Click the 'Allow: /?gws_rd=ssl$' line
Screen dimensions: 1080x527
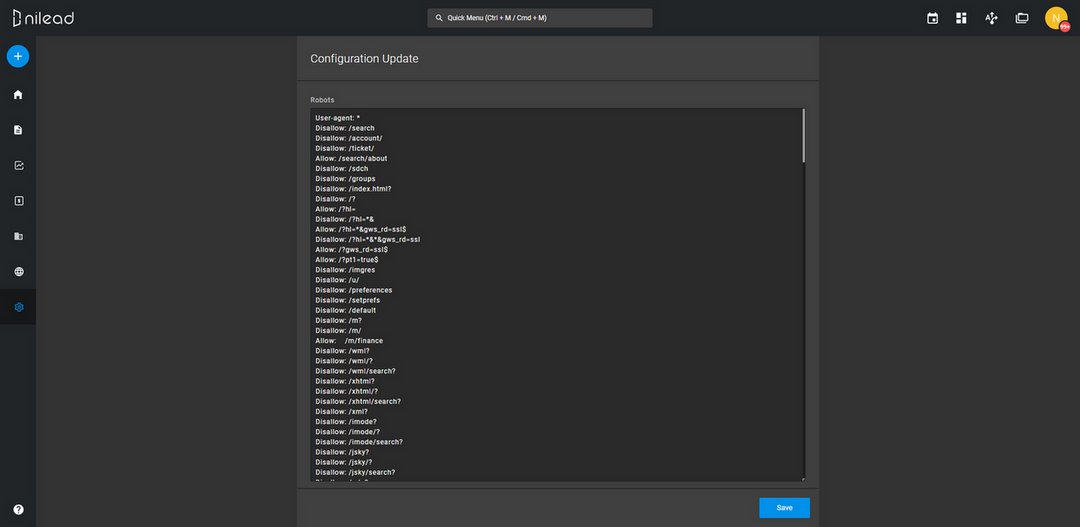pyautogui.click(x=351, y=249)
